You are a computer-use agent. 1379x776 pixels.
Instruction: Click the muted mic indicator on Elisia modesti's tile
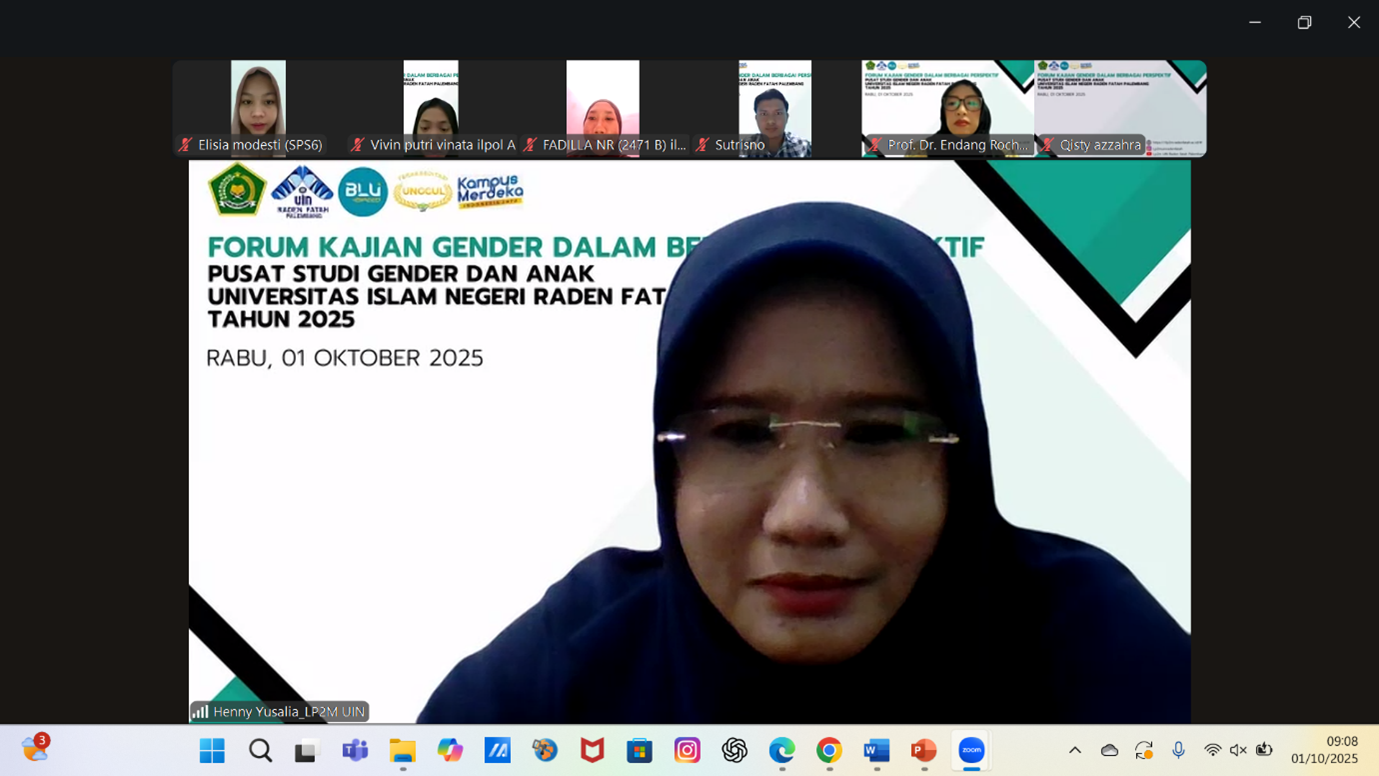[185, 144]
